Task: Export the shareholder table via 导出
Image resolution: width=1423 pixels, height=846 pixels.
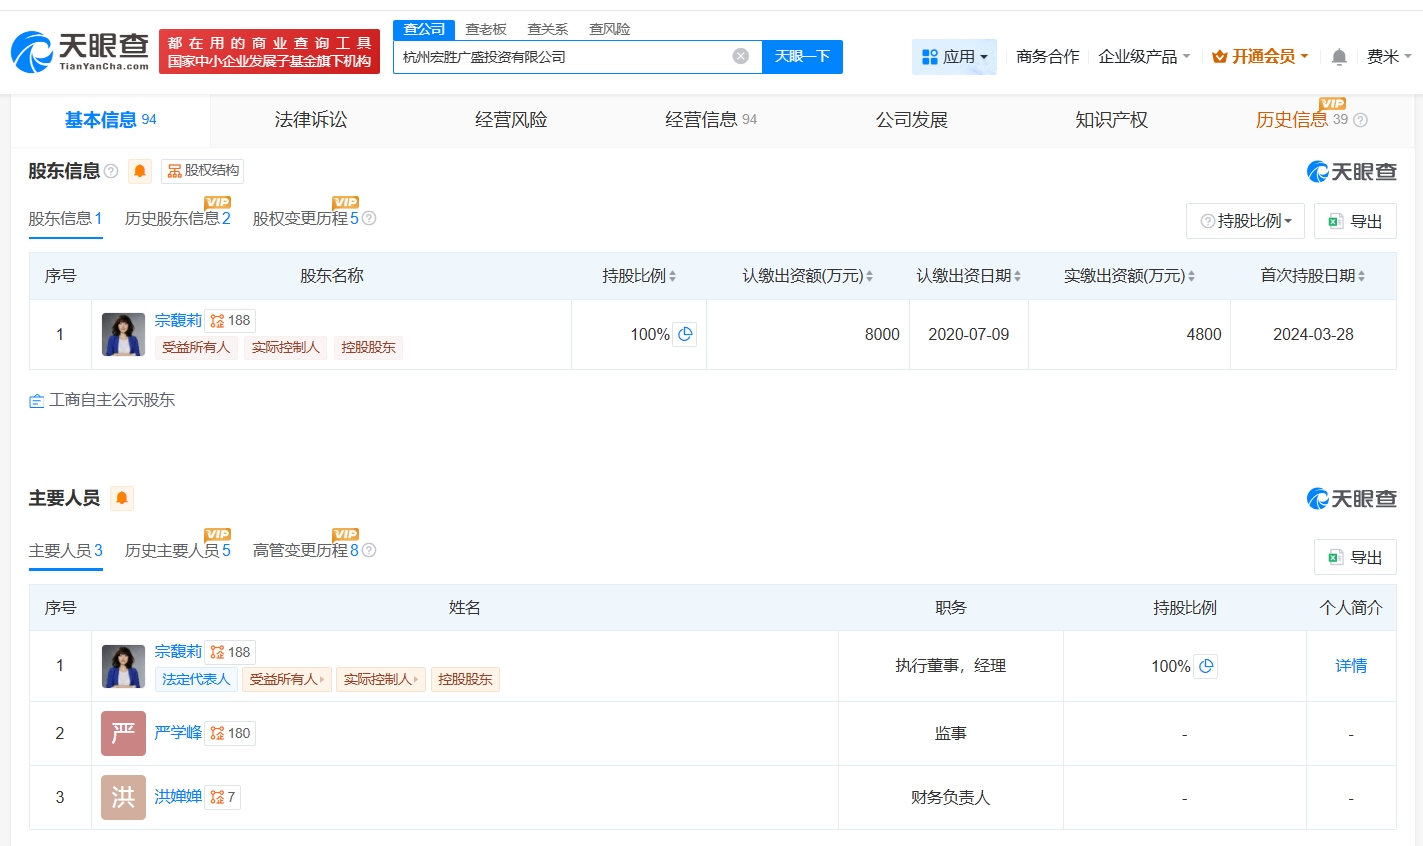Action: (x=1355, y=221)
